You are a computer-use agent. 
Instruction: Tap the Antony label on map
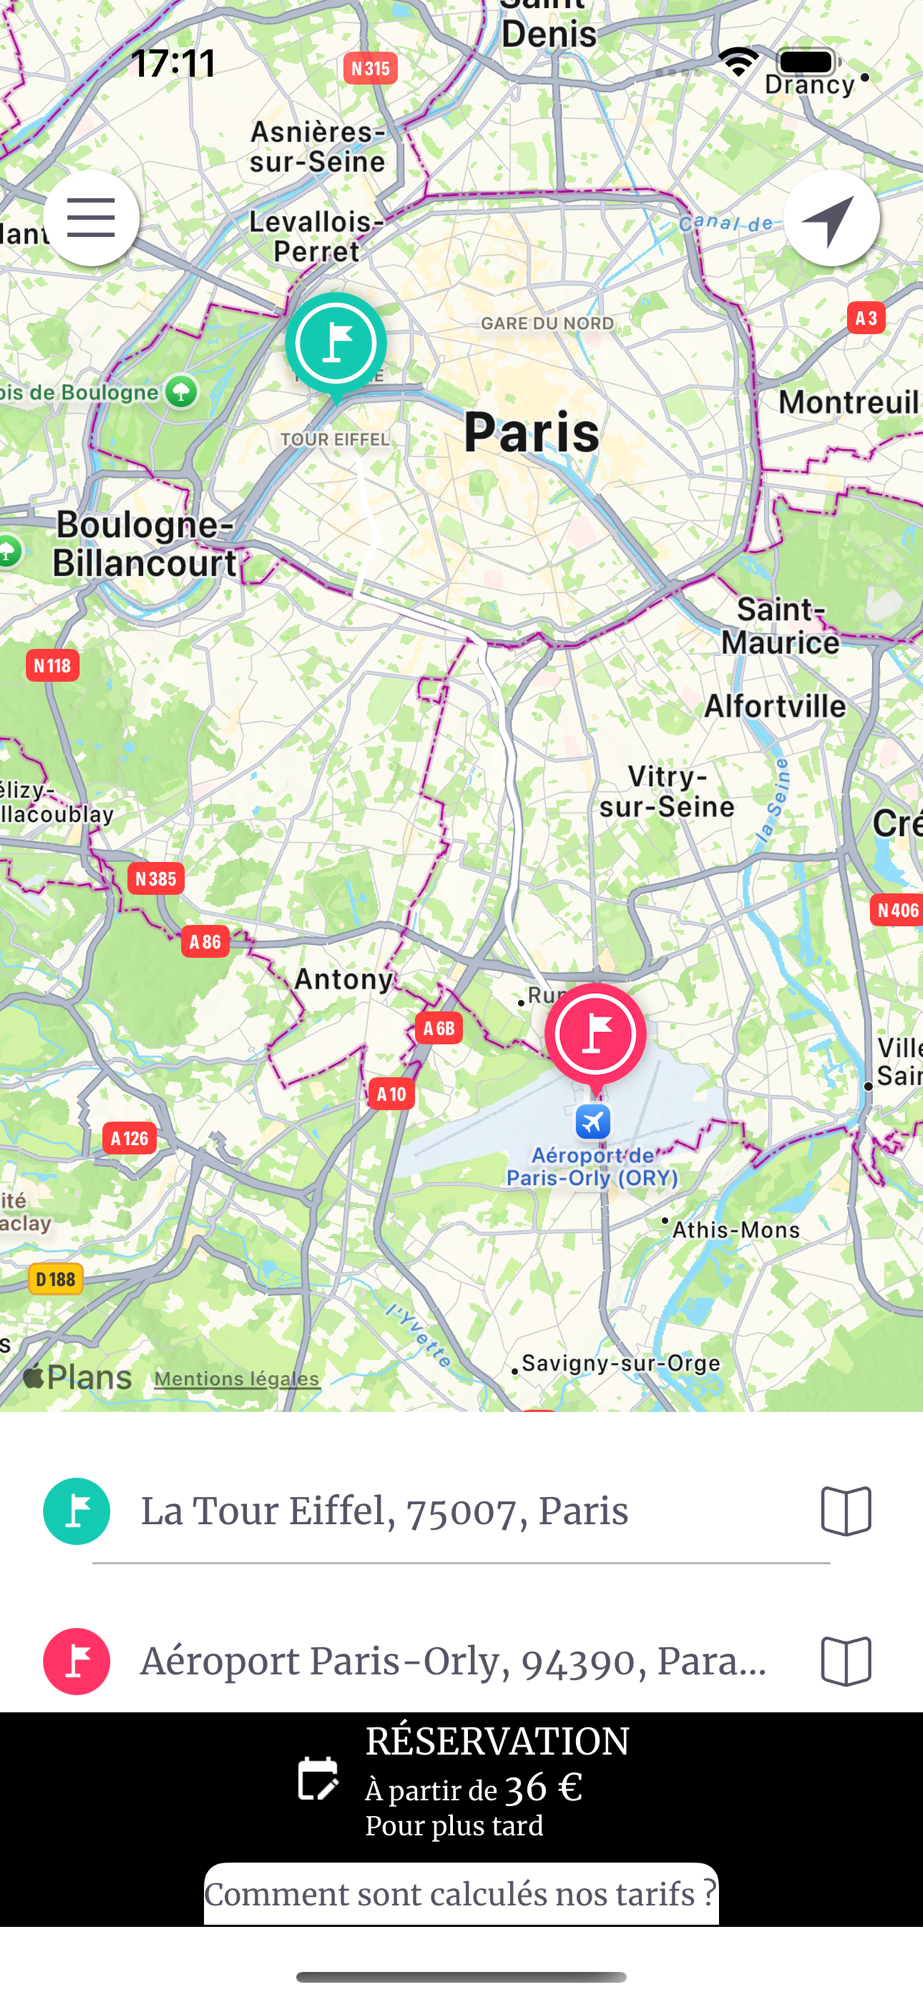[344, 979]
